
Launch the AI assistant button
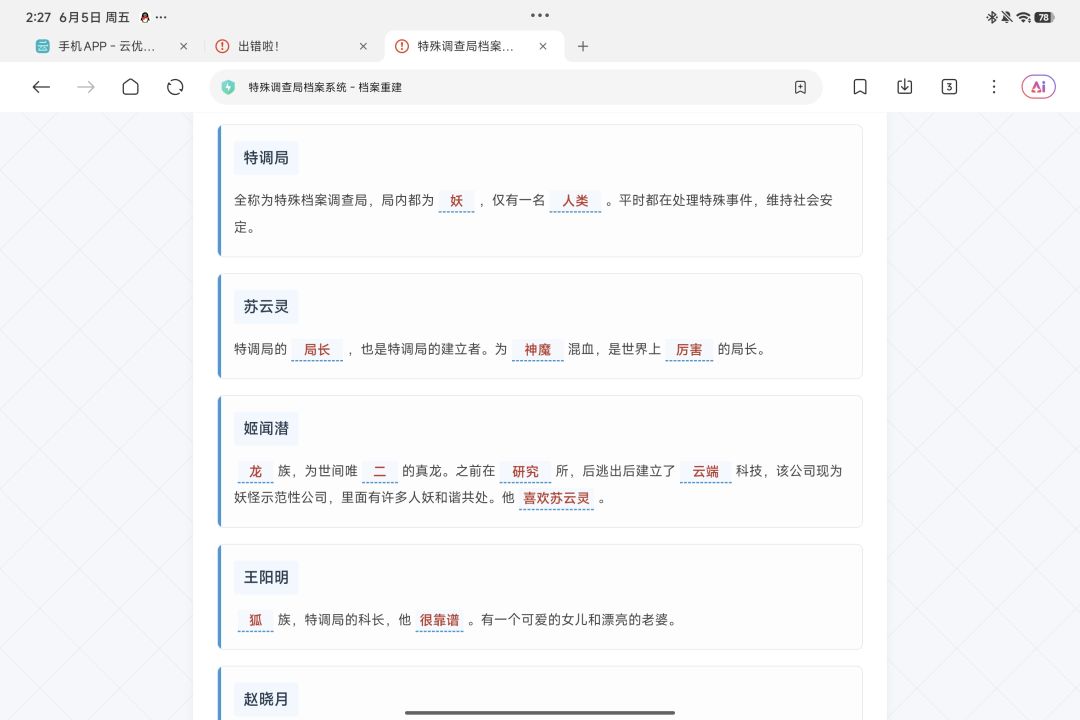pyautogui.click(x=1039, y=87)
